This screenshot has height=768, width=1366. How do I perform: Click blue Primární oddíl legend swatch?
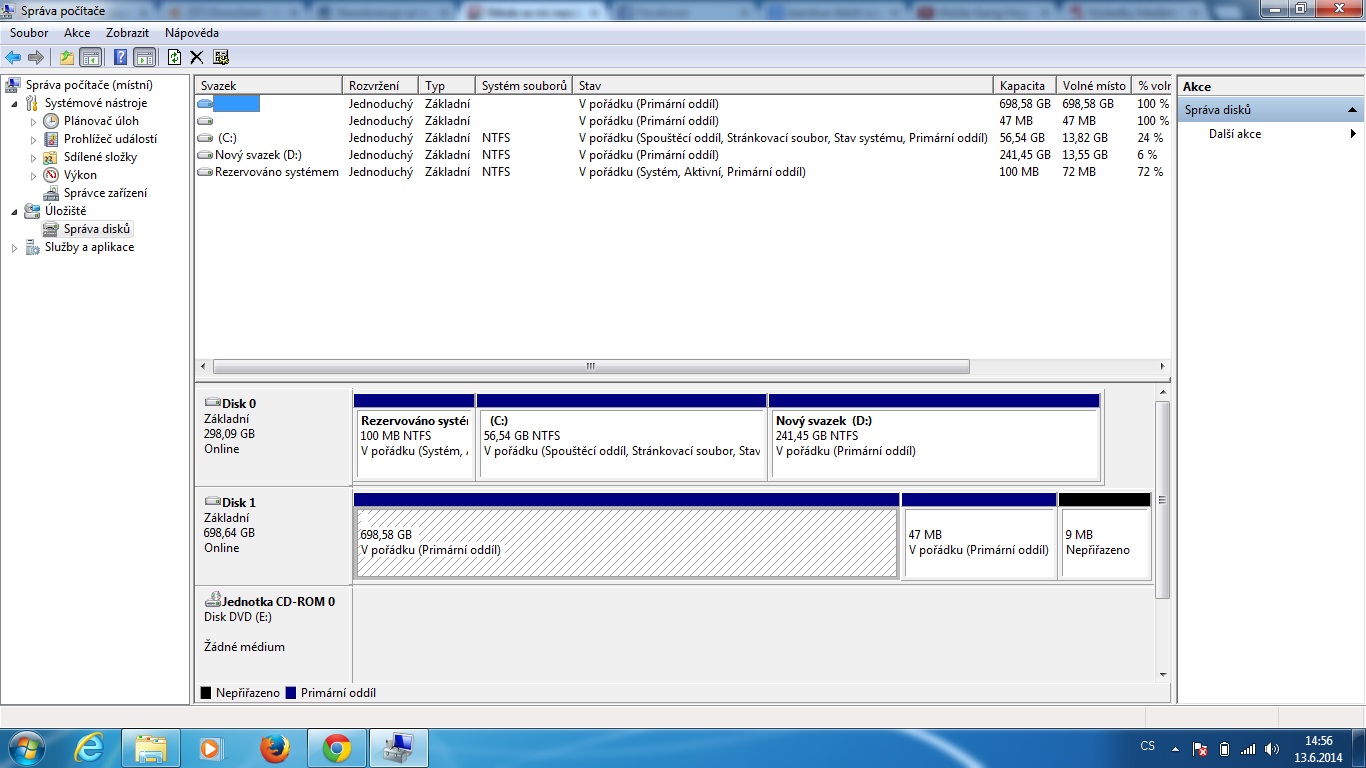pos(291,692)
